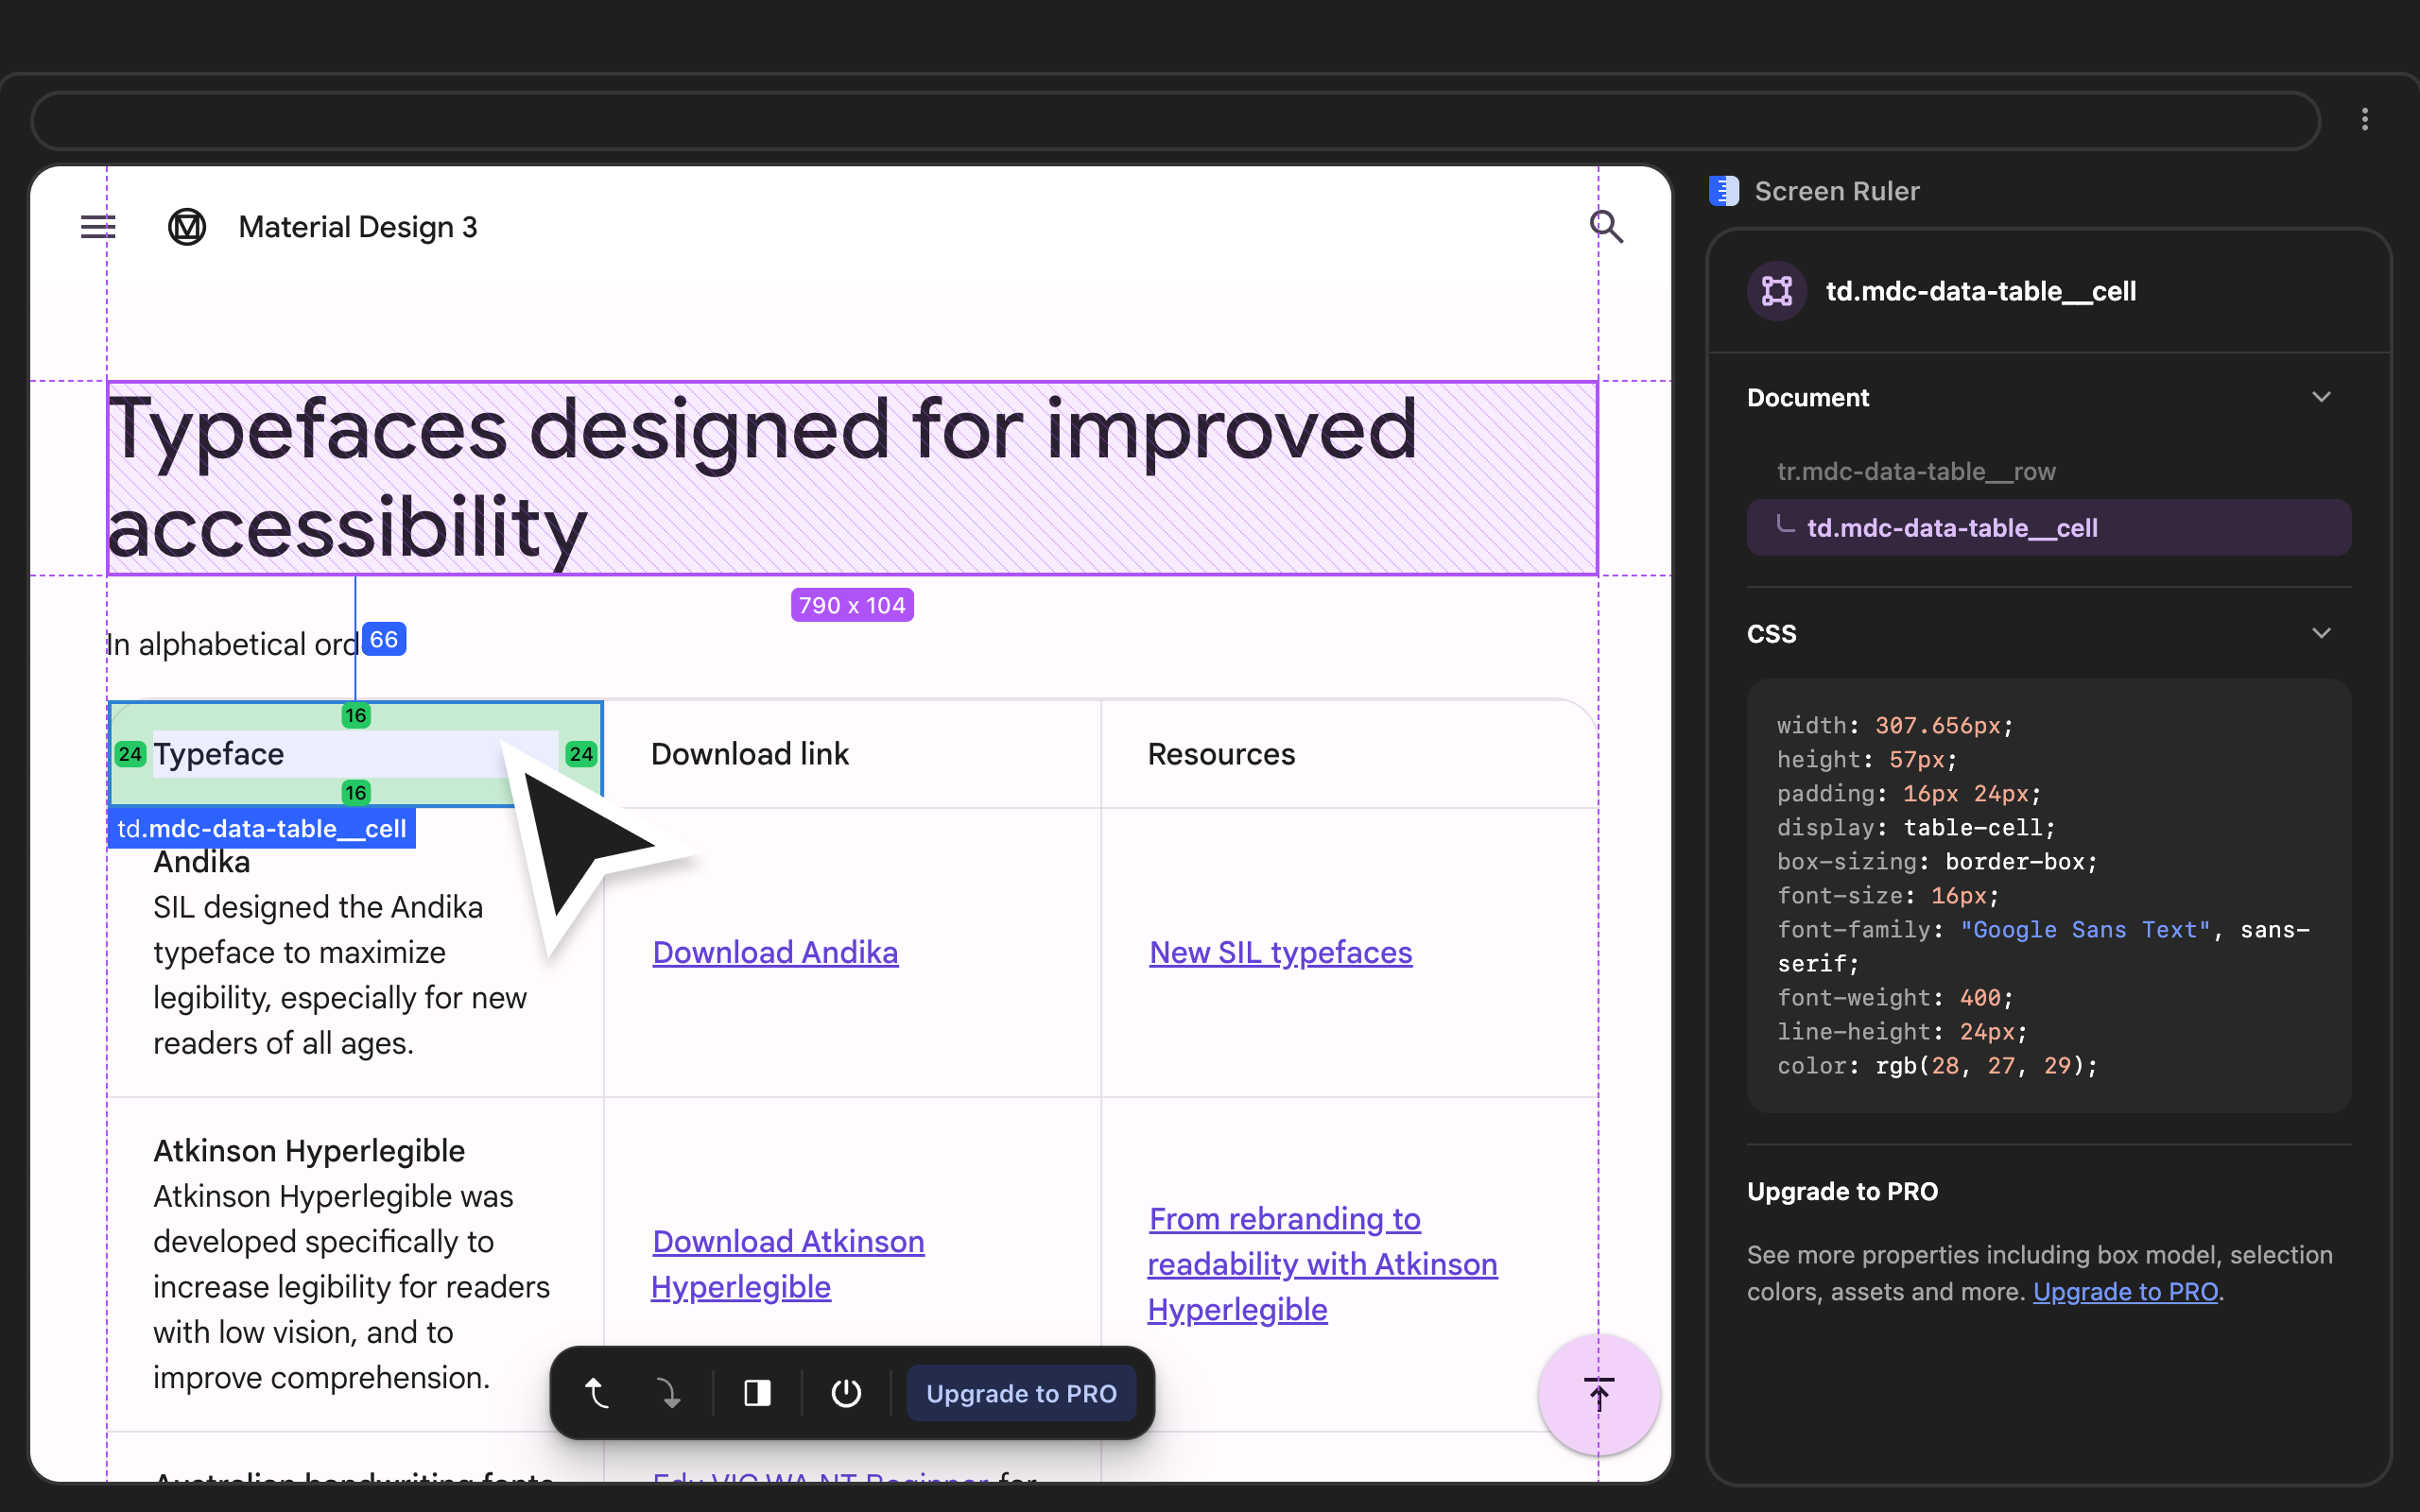Collapse the CSS section chevron
The image size is (2420, 1512).
tap(2321, 633)
